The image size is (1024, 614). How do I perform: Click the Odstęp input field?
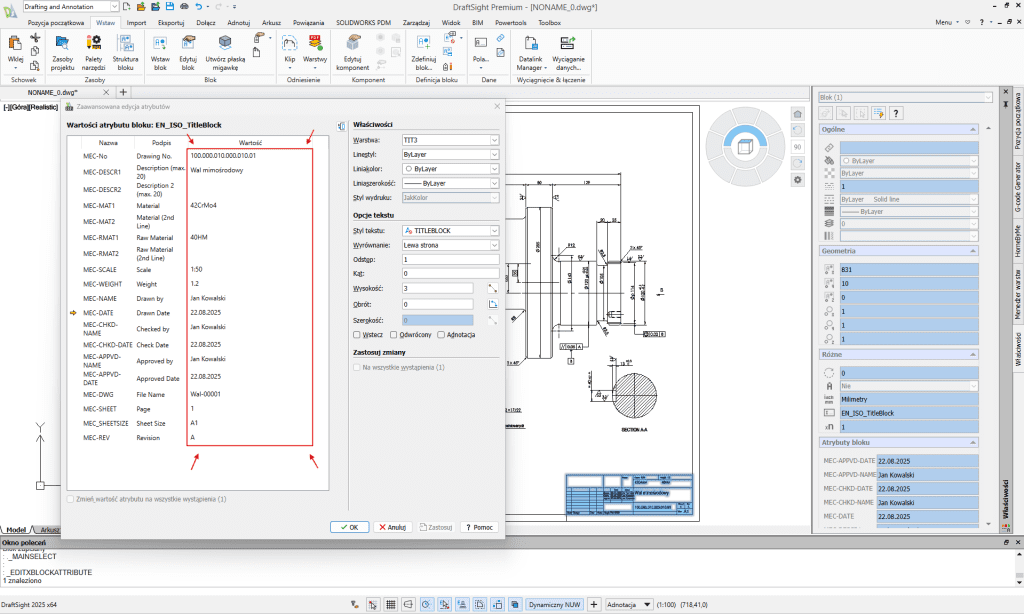[451, 259]
